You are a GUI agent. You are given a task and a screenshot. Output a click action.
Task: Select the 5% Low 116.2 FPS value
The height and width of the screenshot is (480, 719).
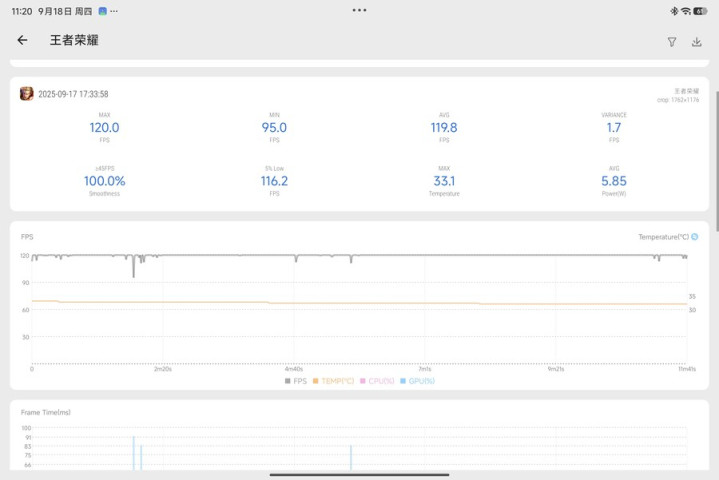274,181
